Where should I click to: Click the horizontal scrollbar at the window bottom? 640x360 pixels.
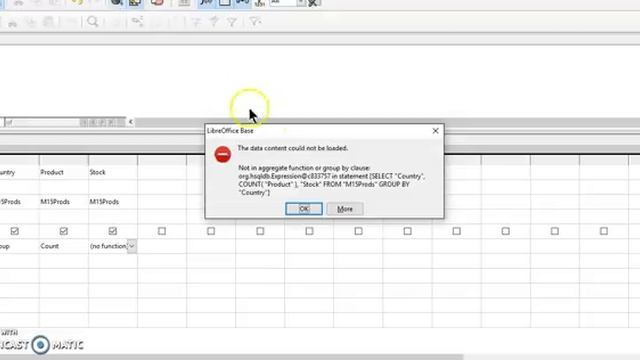click(x=231, y=357)
